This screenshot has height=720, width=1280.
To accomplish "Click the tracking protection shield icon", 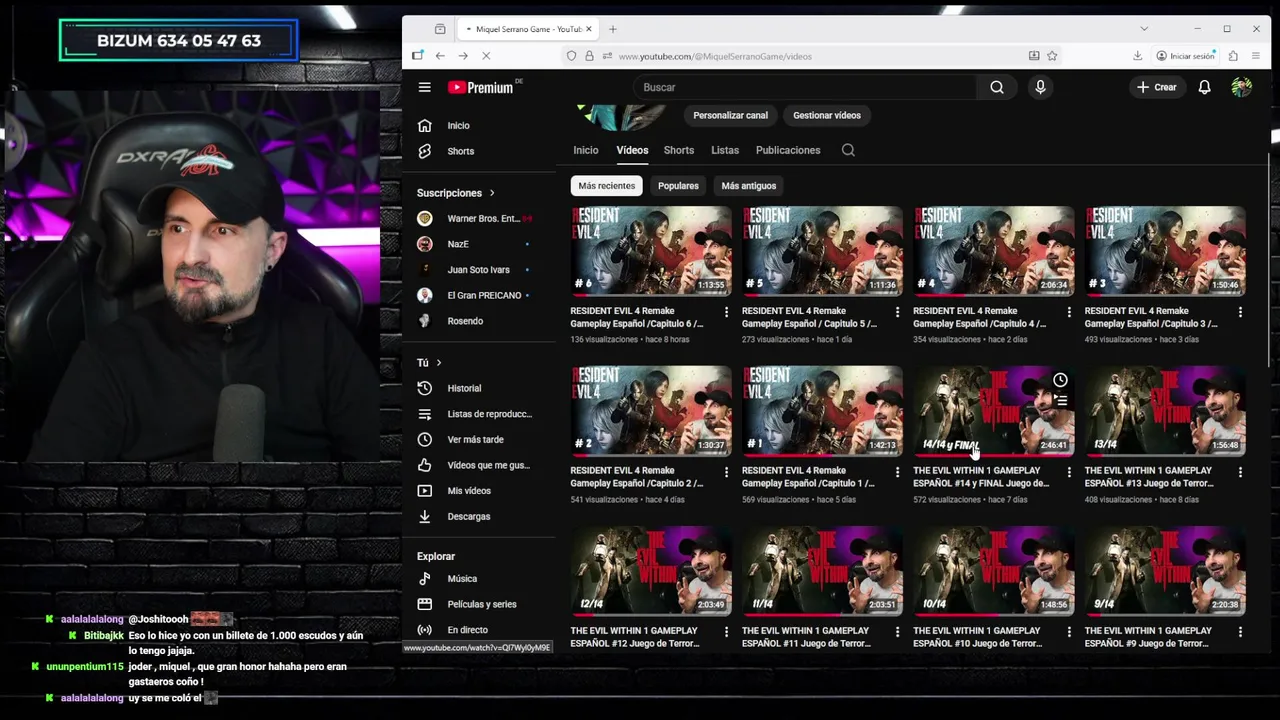I will (x=572, y=56).
